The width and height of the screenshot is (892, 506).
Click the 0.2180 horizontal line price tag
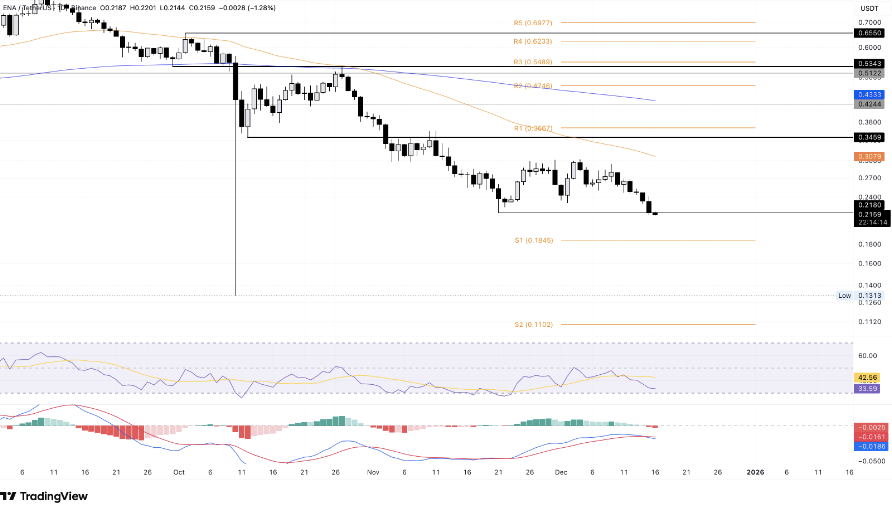click(x=870, y=205)
